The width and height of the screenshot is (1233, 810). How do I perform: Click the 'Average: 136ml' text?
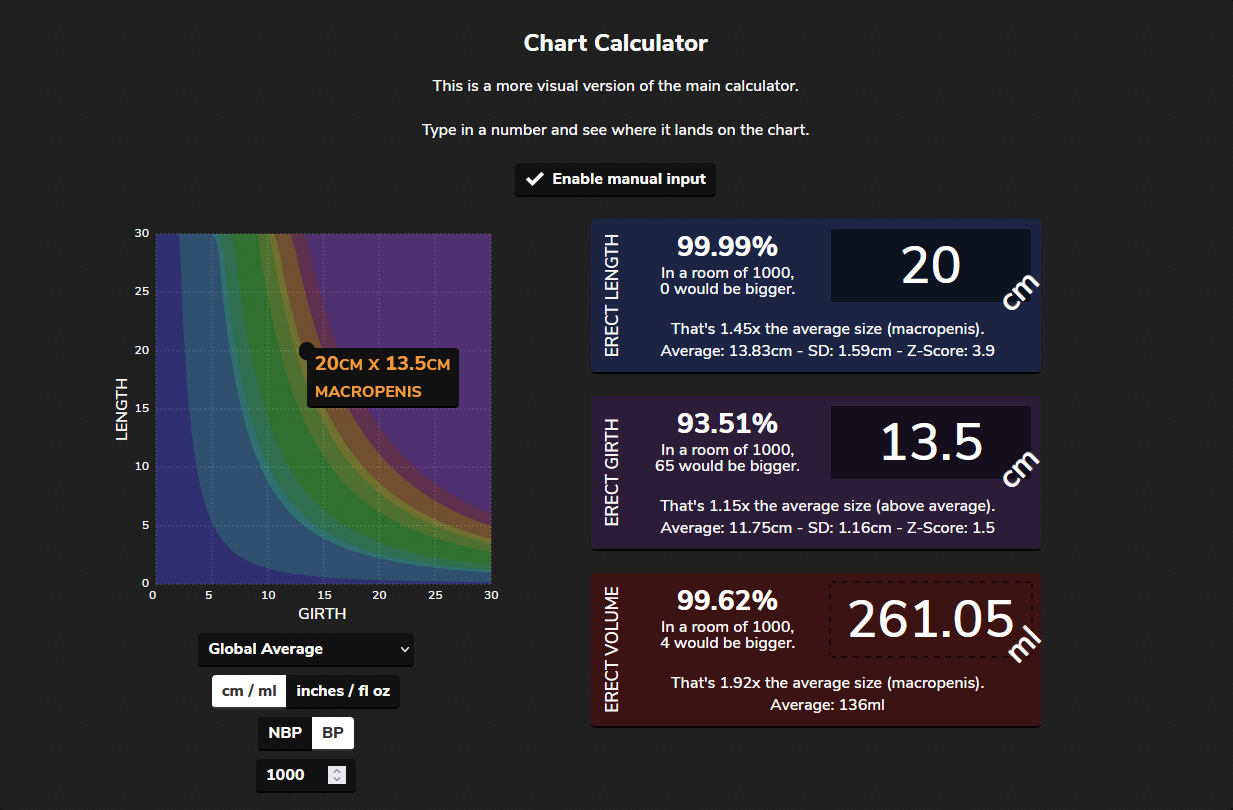point(827,705)
